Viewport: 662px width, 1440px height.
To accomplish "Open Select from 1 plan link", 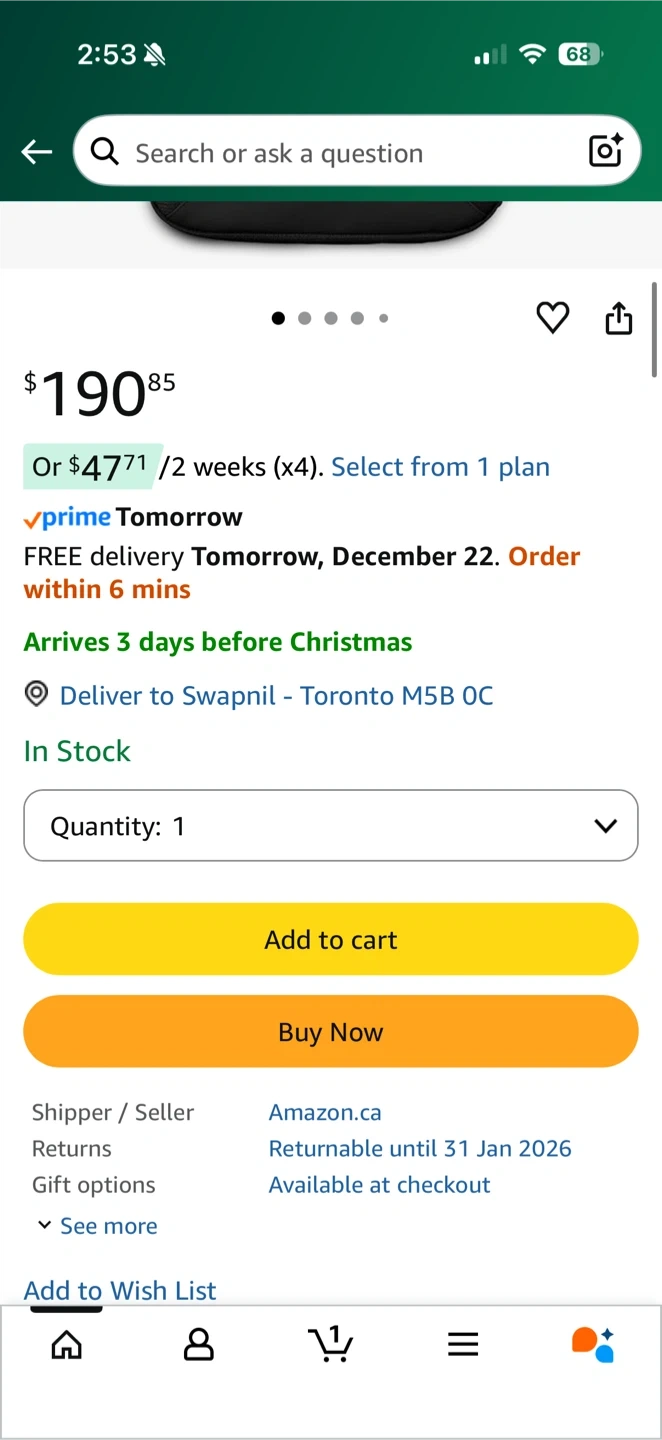I will 440,467.
